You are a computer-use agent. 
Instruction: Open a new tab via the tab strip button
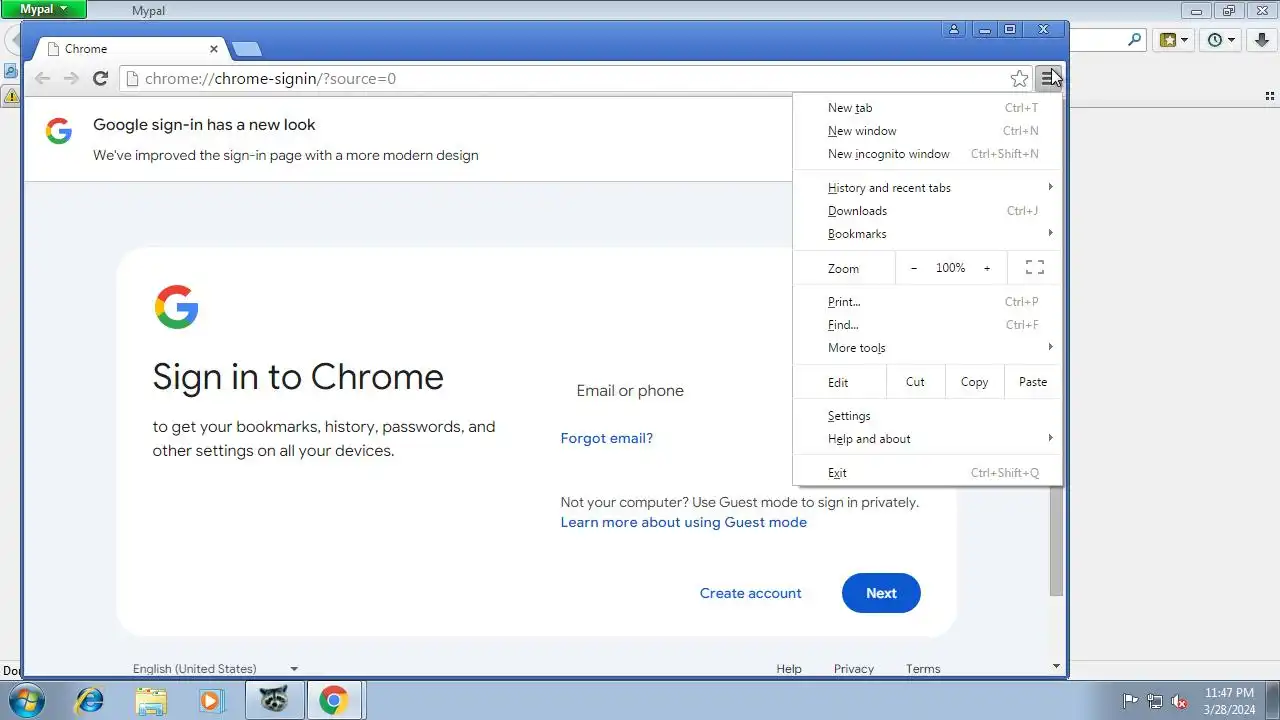tap(246, 49)
